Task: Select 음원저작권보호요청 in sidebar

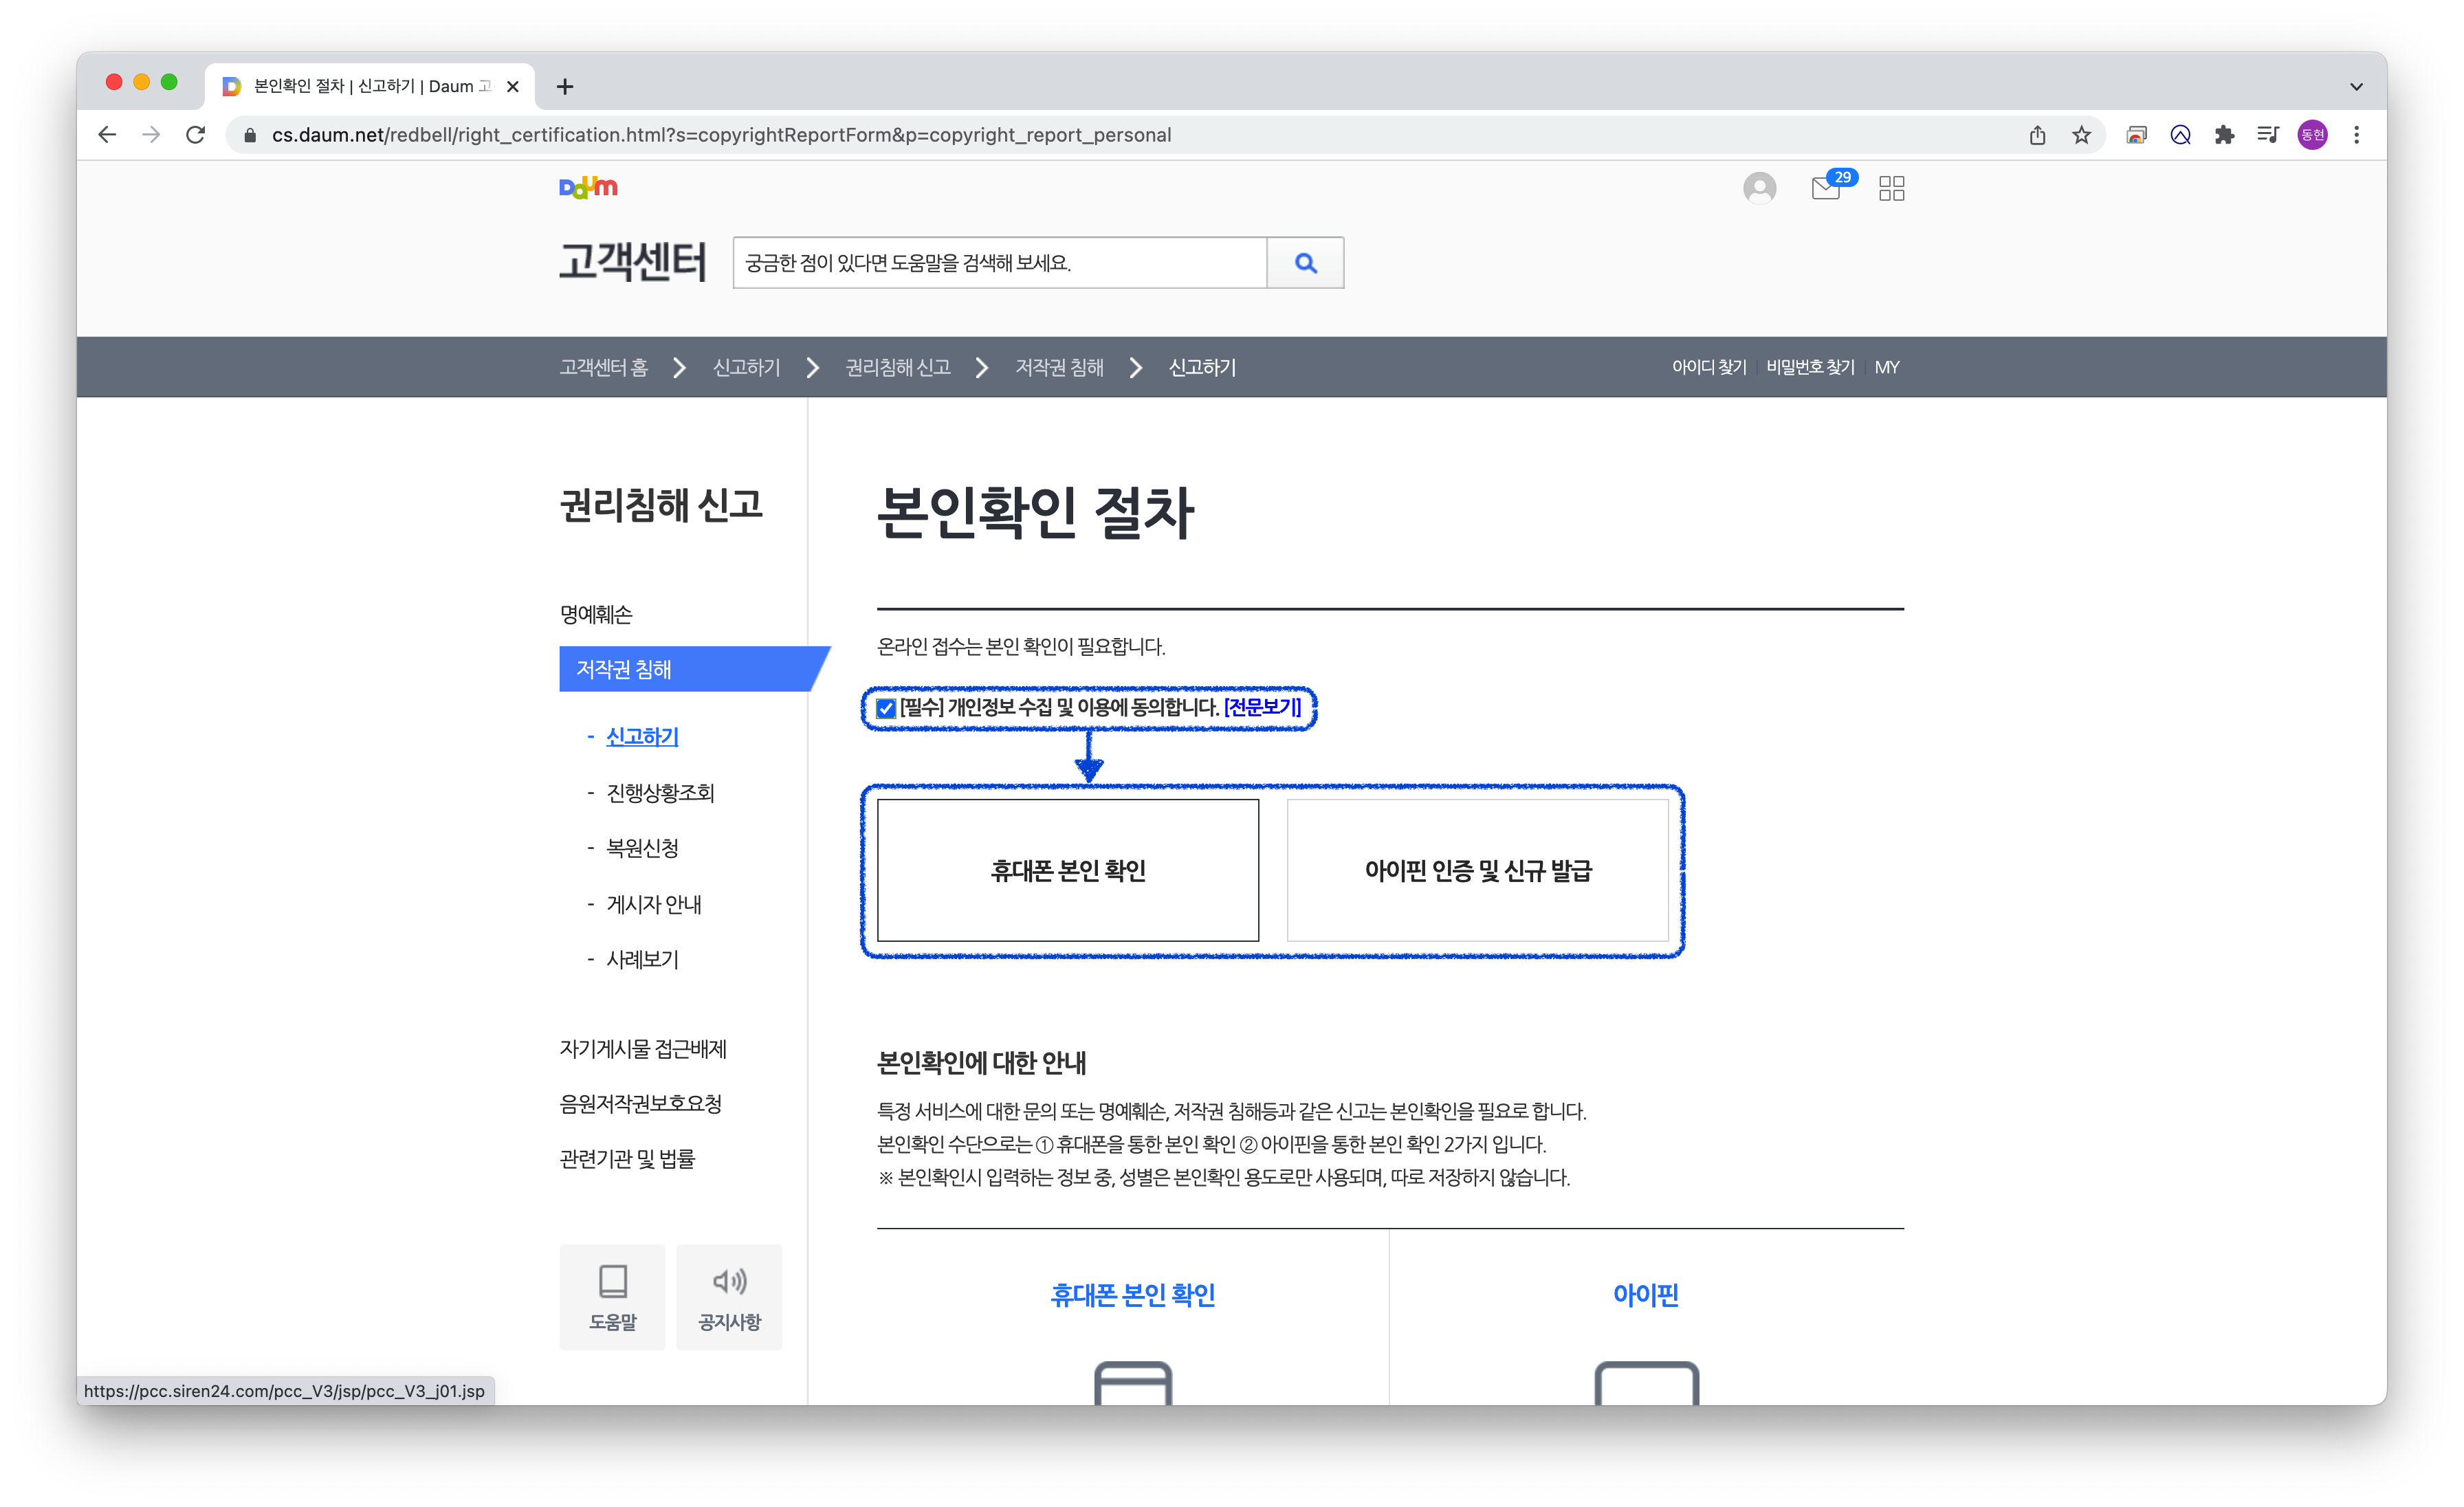Action: (x=641, y=1104)
